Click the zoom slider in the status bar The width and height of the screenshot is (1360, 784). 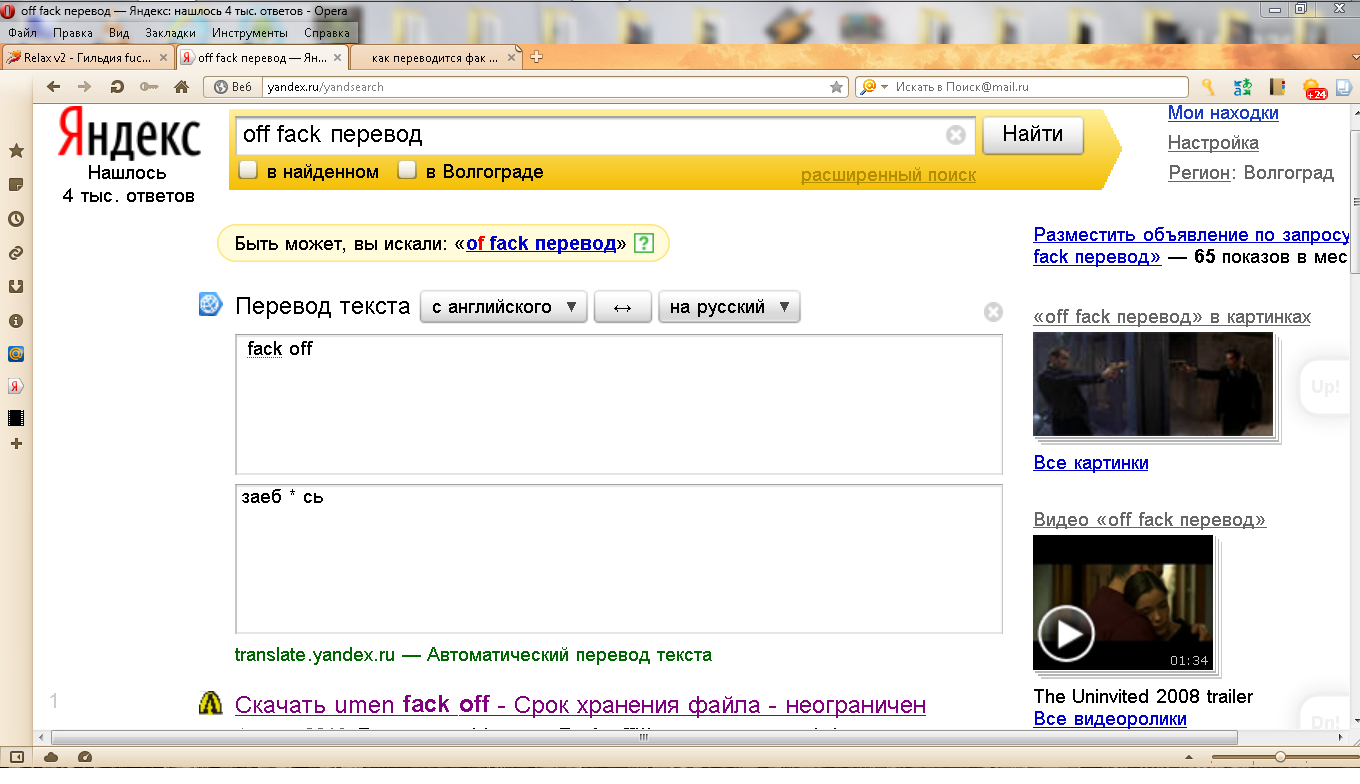coord(1280,757)
